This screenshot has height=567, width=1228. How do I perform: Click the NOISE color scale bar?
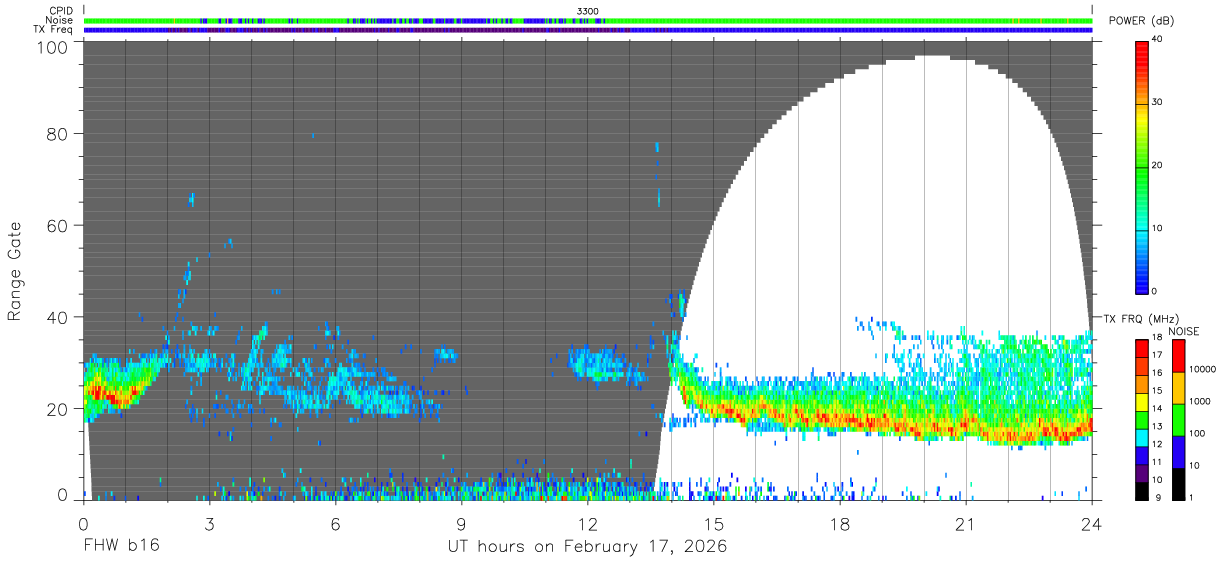(1180, 418)
